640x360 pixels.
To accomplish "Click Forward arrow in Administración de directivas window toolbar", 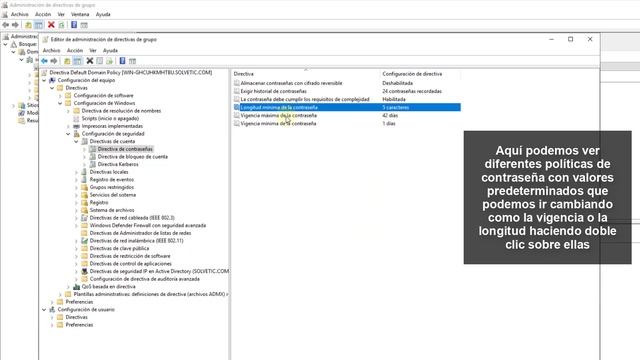I will (15, 25).
